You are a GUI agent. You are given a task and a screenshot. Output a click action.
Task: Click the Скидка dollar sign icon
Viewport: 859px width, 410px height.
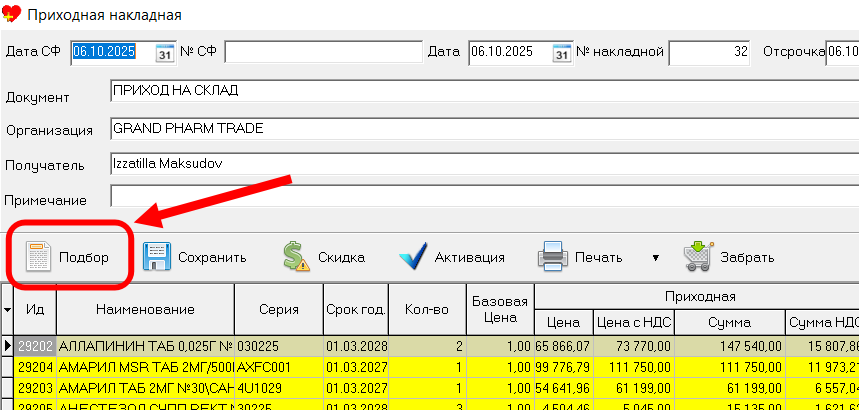[x=296, y=257]
